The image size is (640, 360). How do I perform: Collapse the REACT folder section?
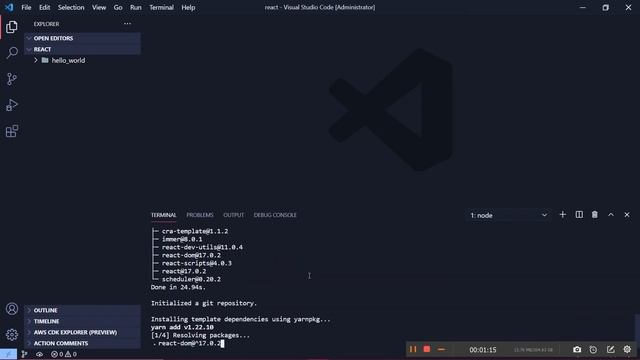(82, 49)
